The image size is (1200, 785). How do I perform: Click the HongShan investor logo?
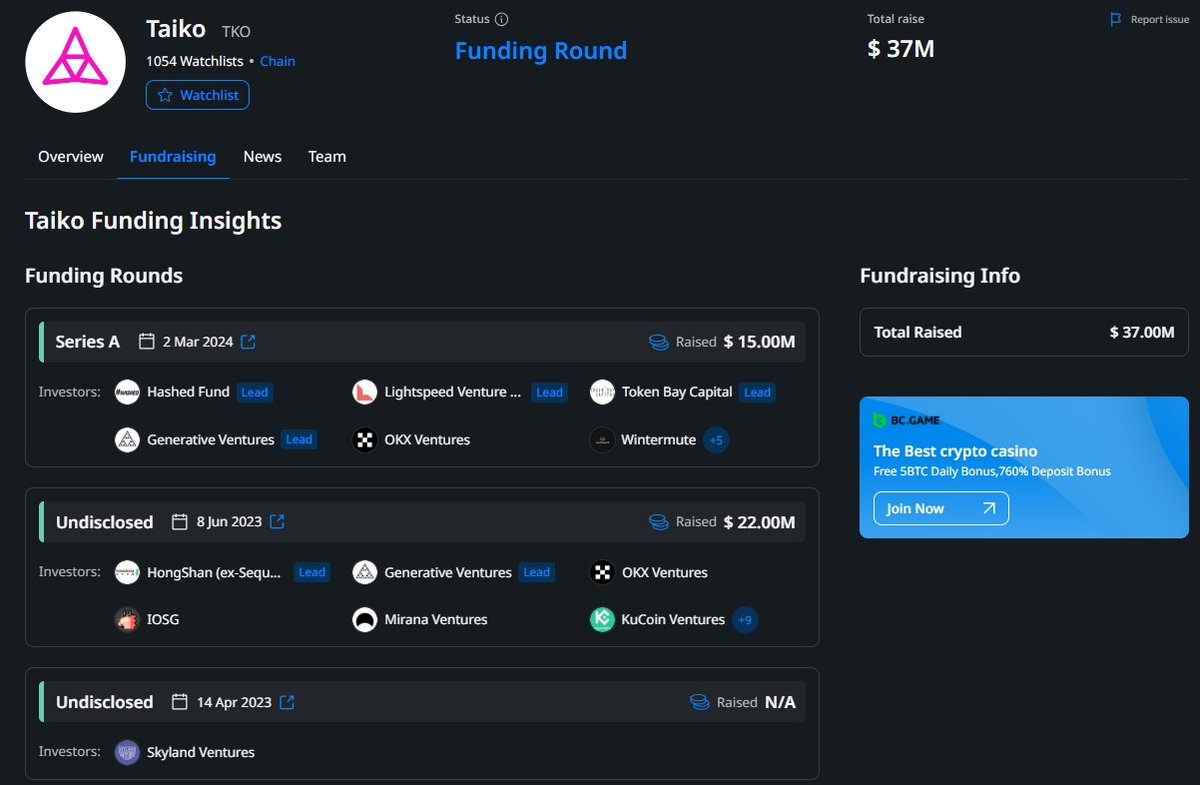click(127, 572)
